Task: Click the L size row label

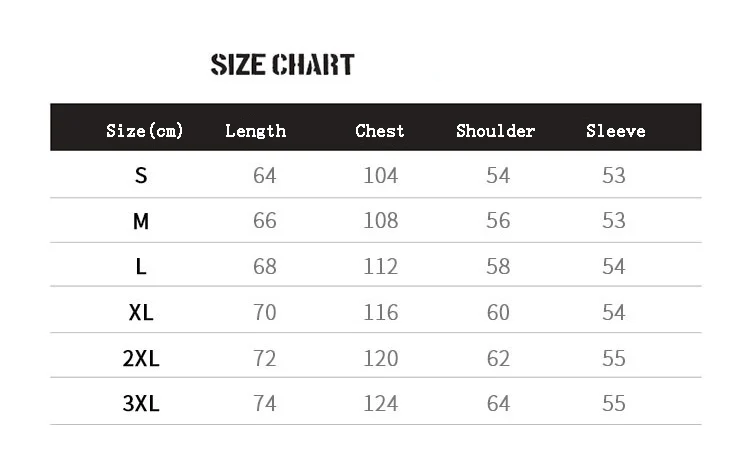Action: (141, 267)
